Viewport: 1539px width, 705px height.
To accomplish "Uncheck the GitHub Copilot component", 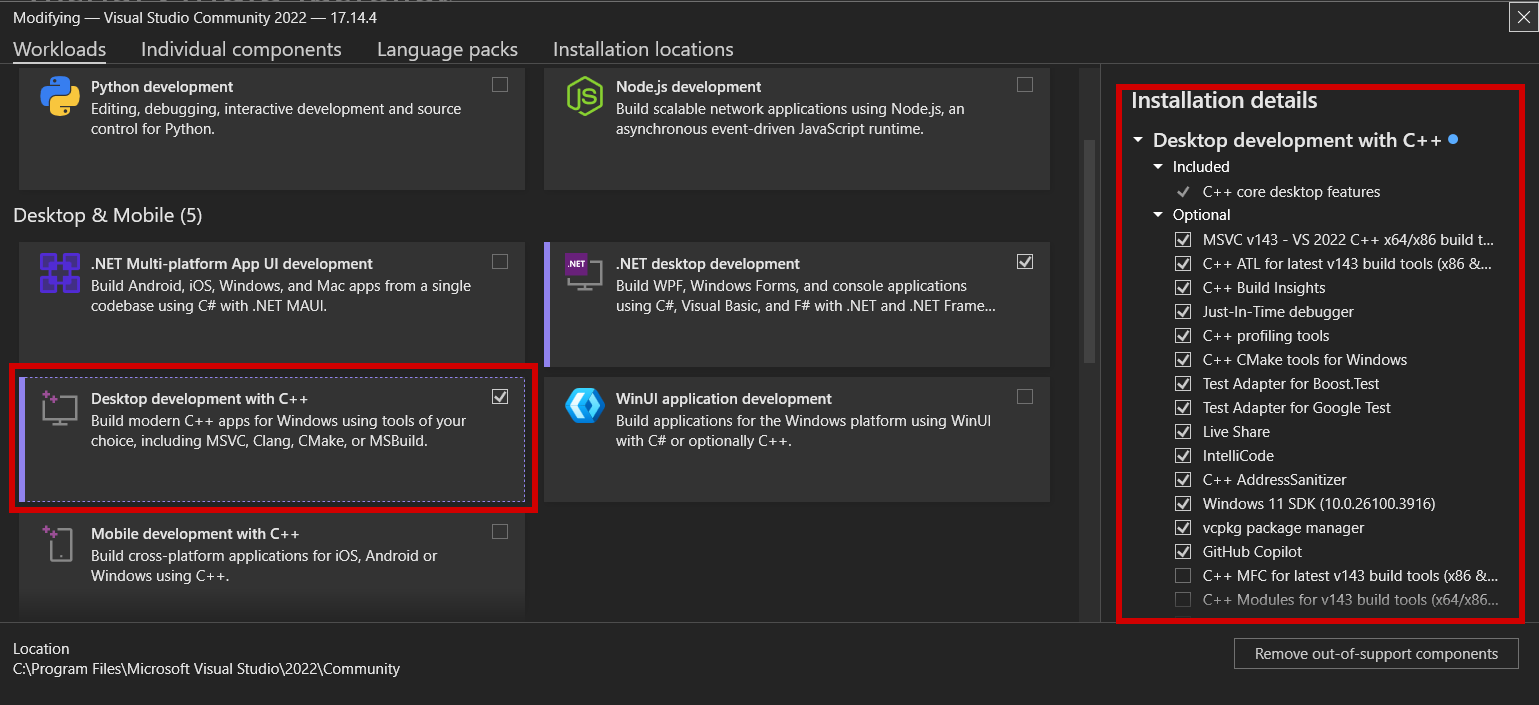I will click(x=1183, y=552).
